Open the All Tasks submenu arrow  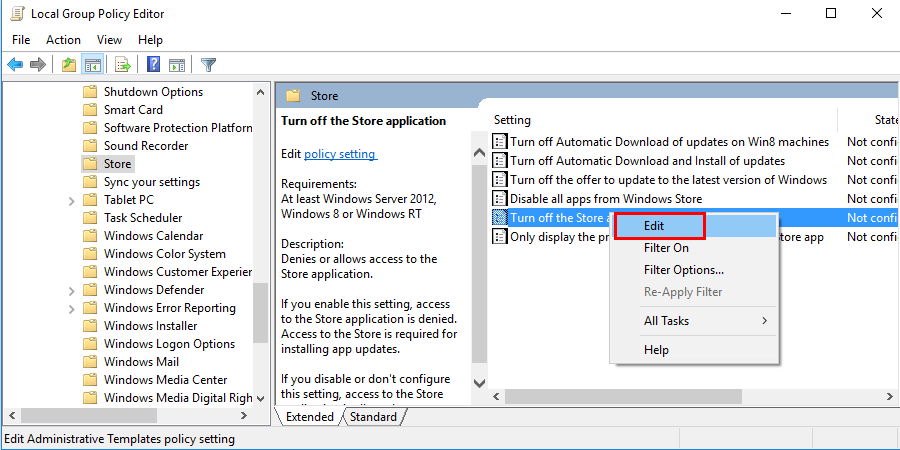pos(765,321)
